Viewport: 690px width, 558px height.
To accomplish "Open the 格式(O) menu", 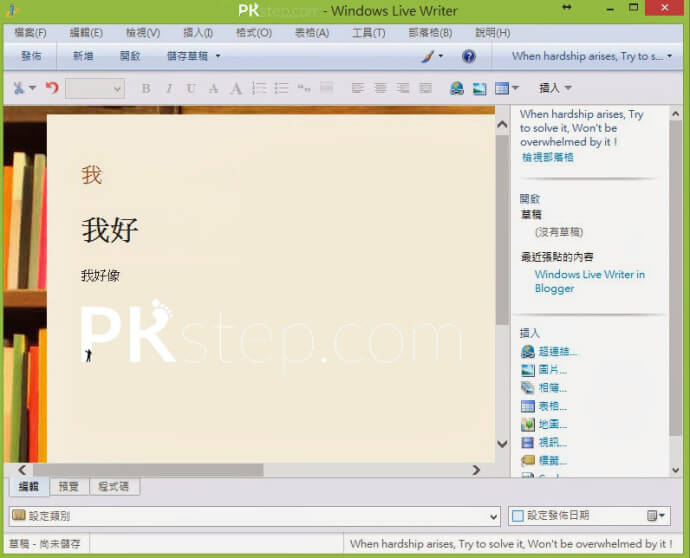I will pyautogui.click(x=254, y=33).
